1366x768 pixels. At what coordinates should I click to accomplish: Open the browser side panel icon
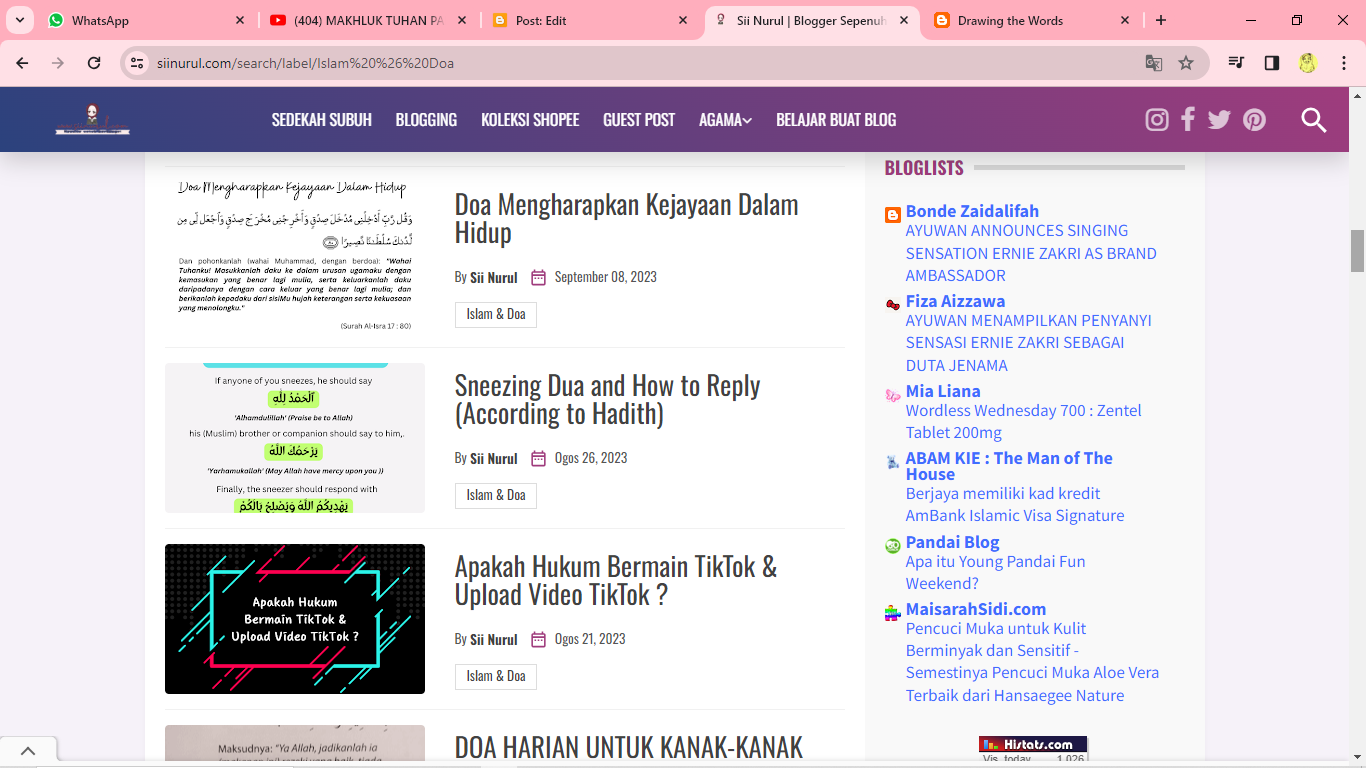[1272, 63]
